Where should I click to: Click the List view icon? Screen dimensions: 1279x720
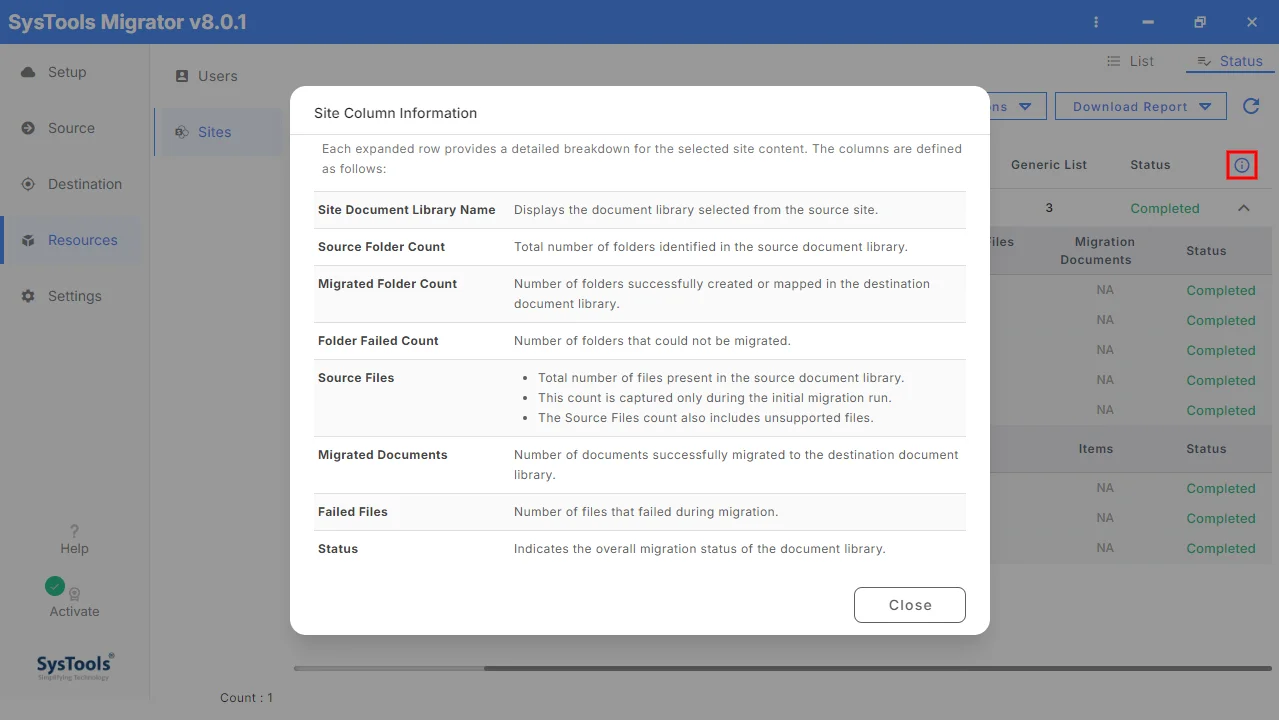pos(1114,61)
